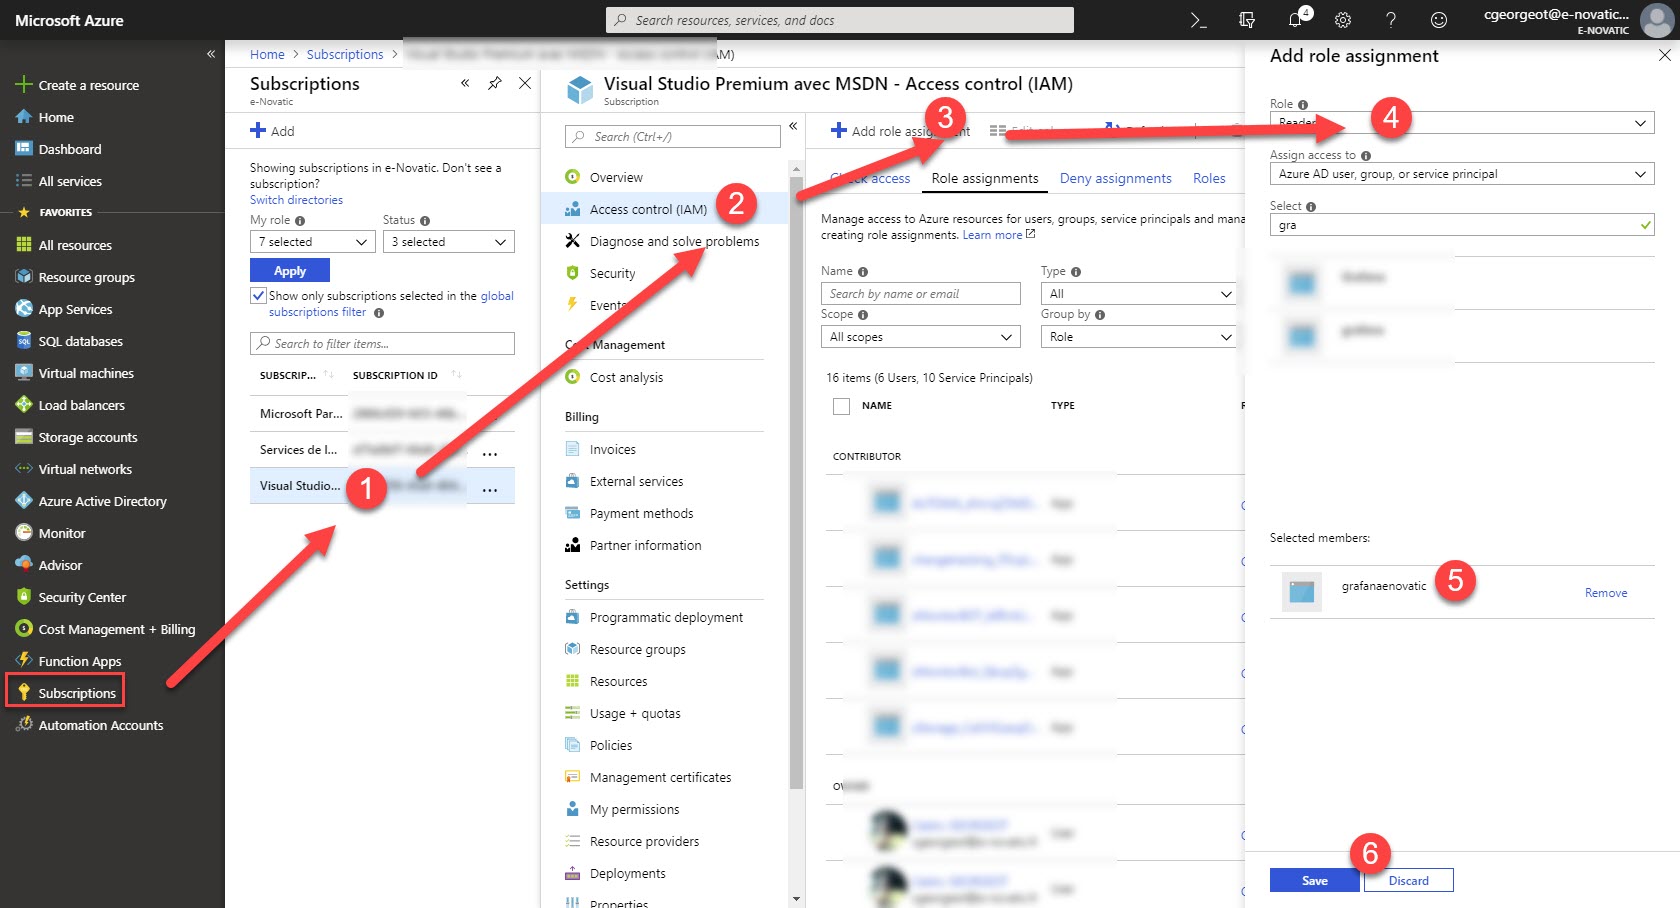
Task: Click the Create a resource plus icon
Action: (x=24, y=85)
